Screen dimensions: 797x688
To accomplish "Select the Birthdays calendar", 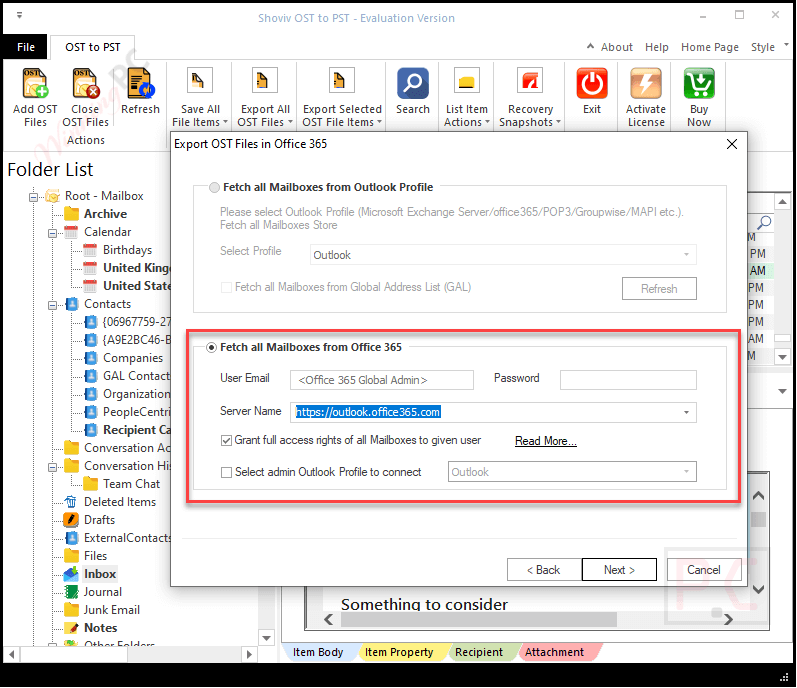I will pos(127,250).
